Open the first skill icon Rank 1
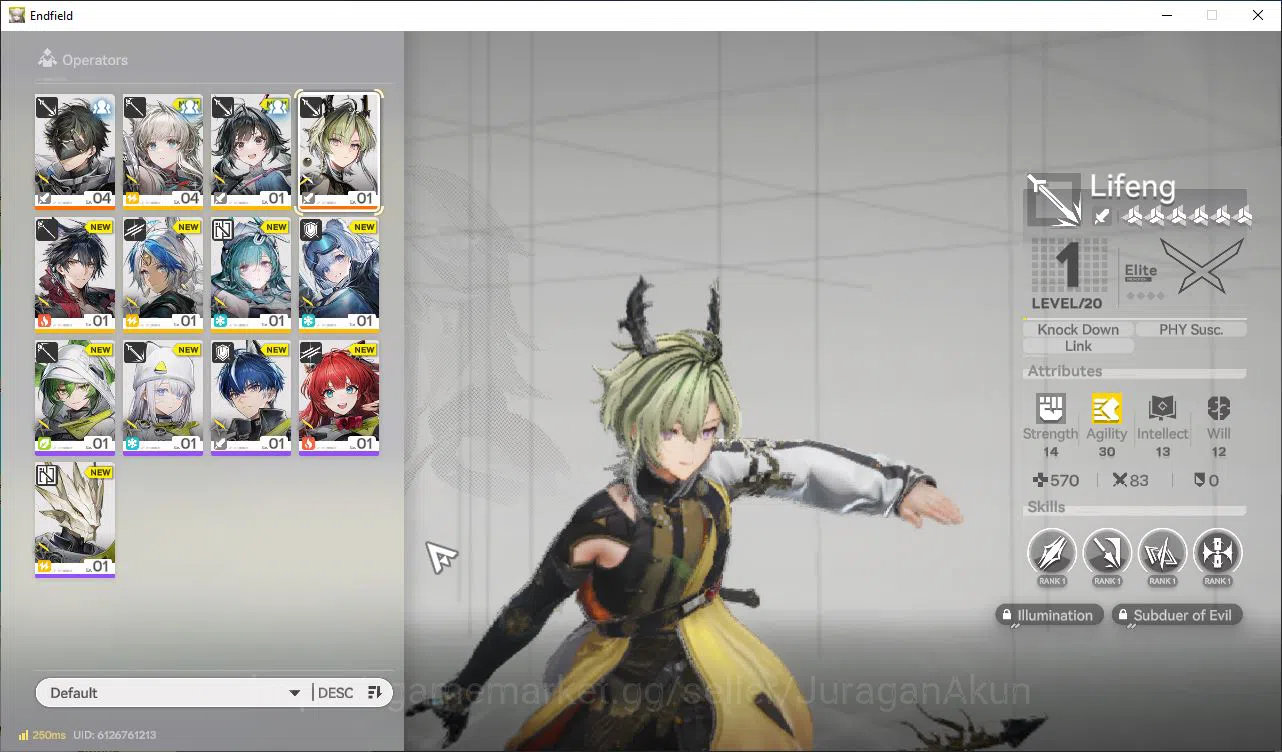 (x=1052, y=552)
